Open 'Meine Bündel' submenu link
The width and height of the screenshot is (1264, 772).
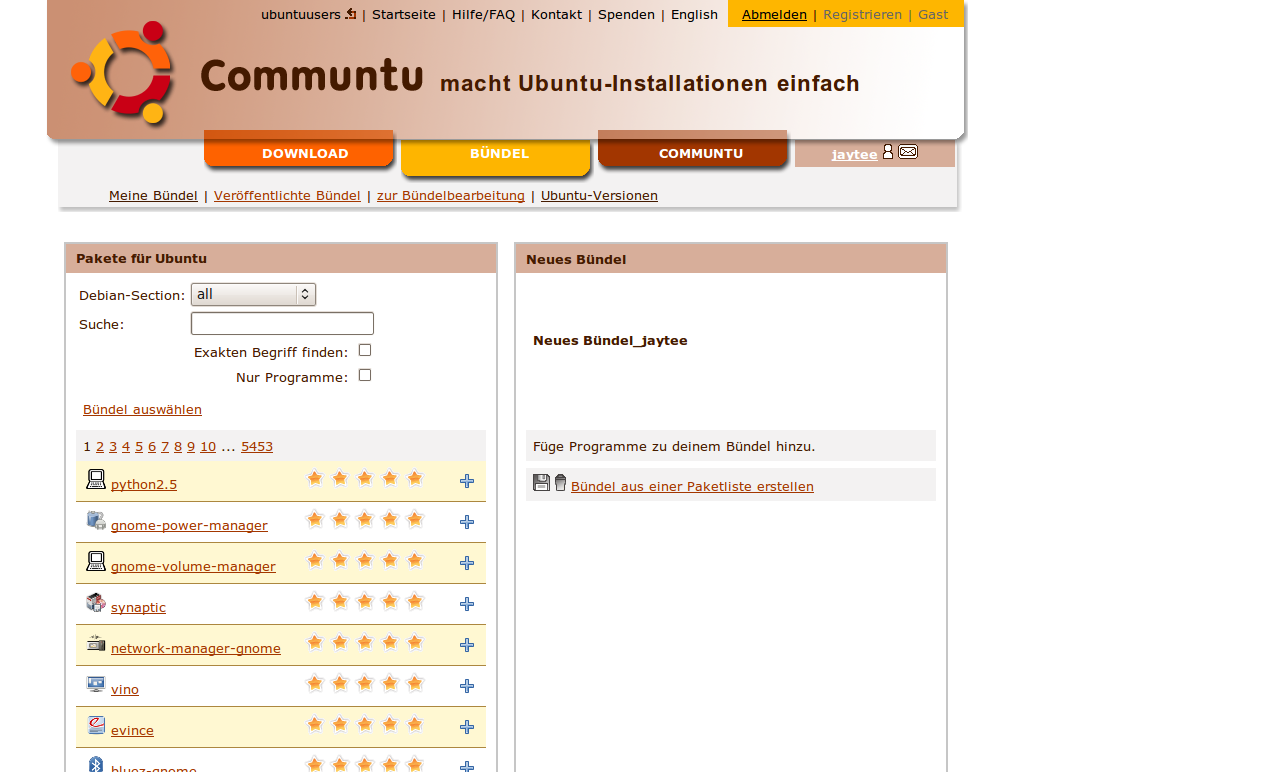153,195
